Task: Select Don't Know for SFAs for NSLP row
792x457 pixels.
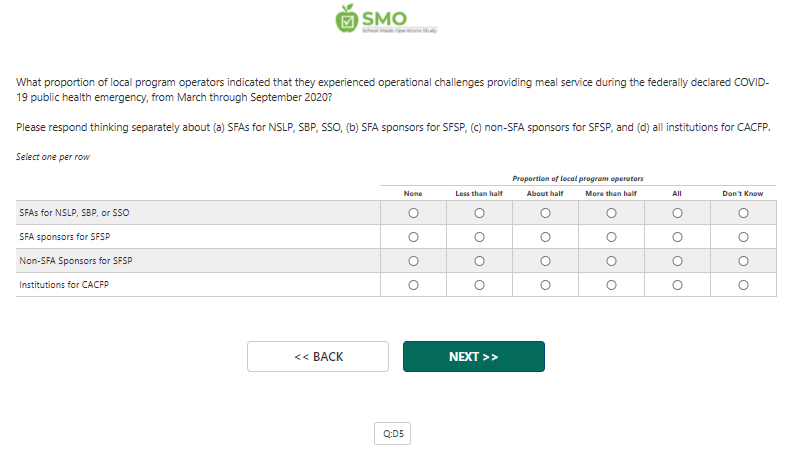Action: [x=743, y=213]
